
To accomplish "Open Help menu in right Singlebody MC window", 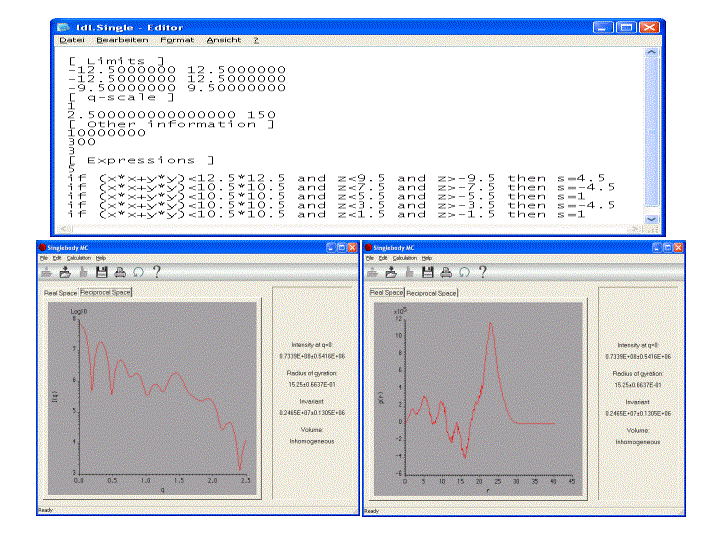I will tap(427, 258).
